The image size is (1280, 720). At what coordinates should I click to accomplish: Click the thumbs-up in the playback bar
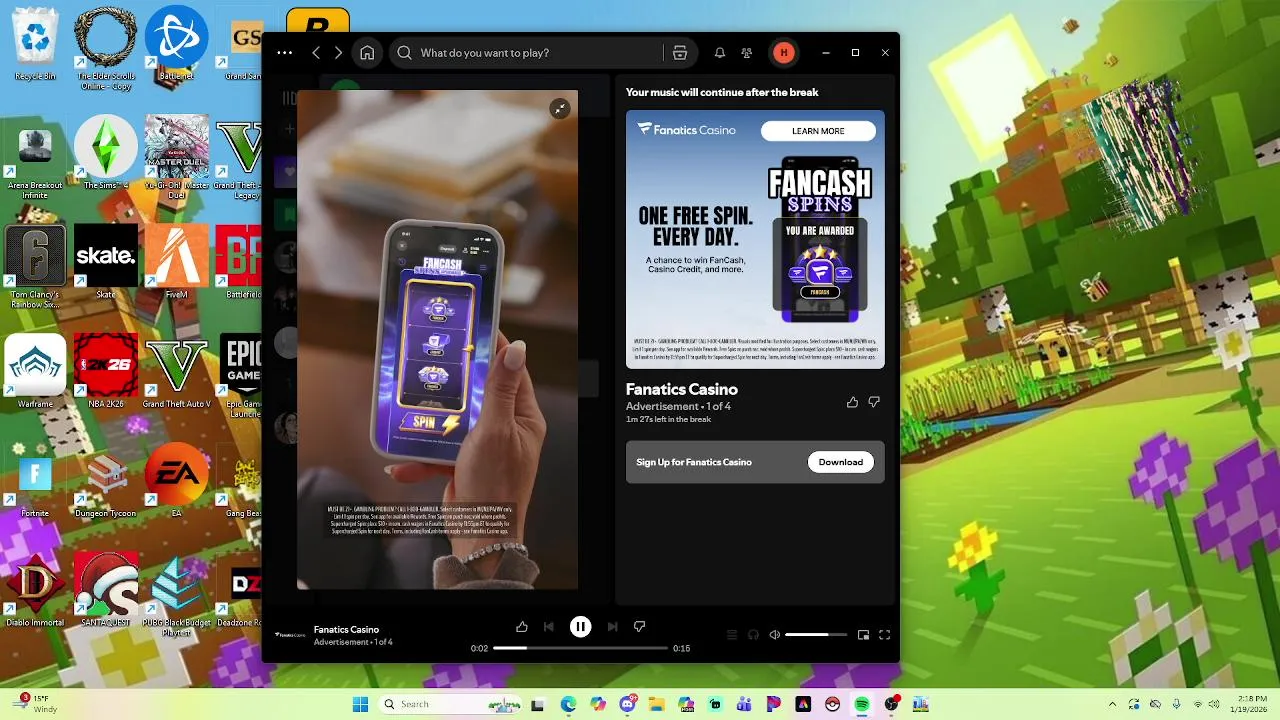521,627
